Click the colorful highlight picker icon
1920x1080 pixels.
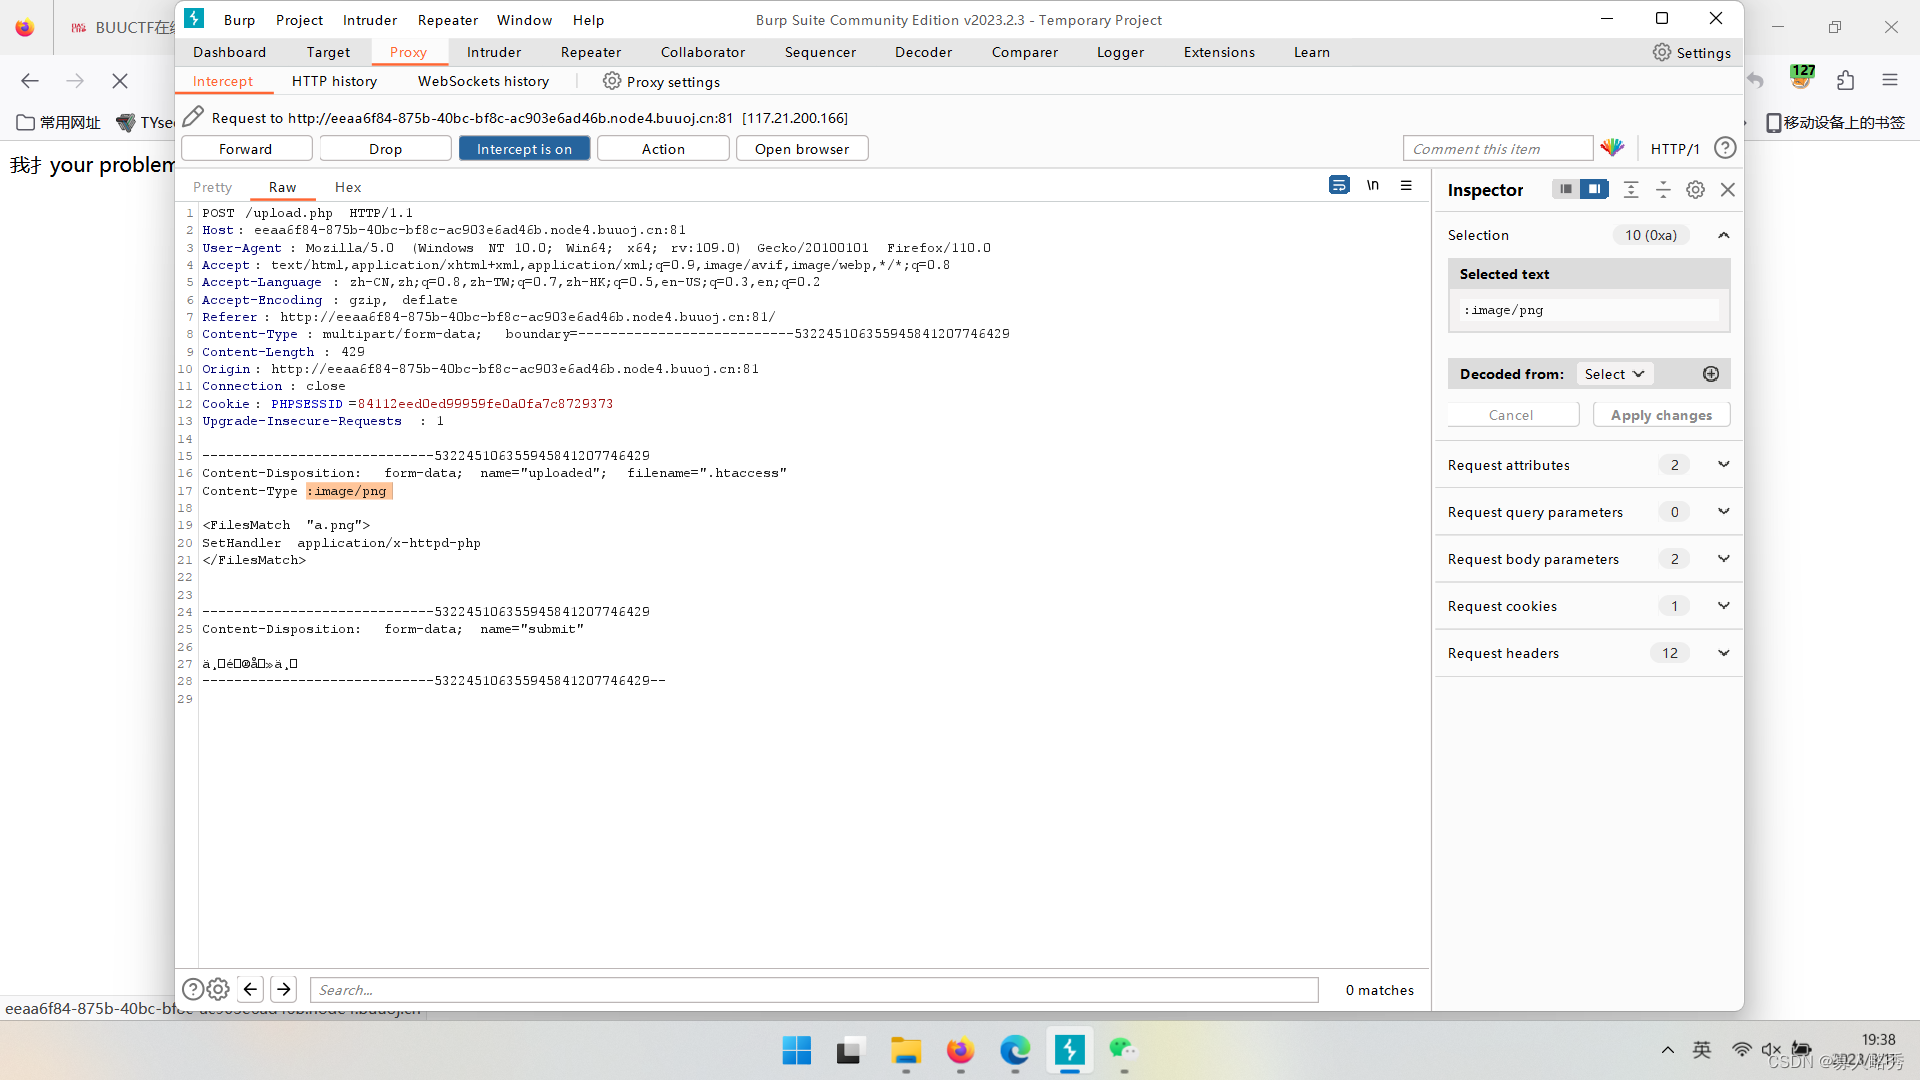pos(1612,148)
